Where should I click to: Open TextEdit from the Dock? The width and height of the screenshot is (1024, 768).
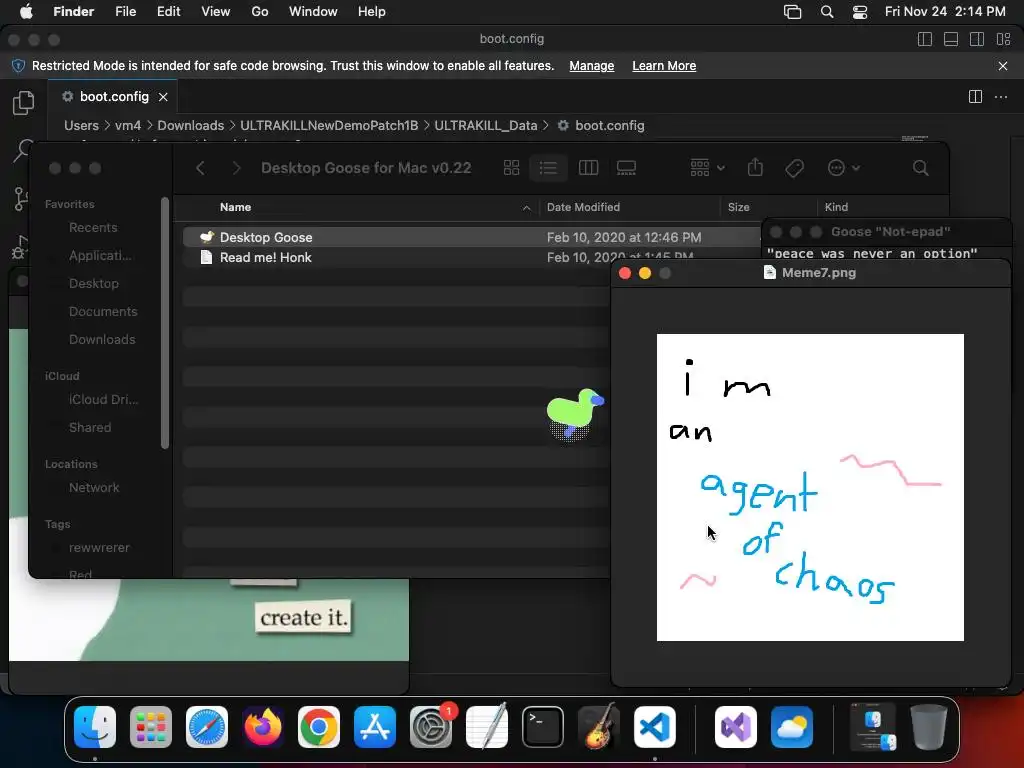click(487, 727)
